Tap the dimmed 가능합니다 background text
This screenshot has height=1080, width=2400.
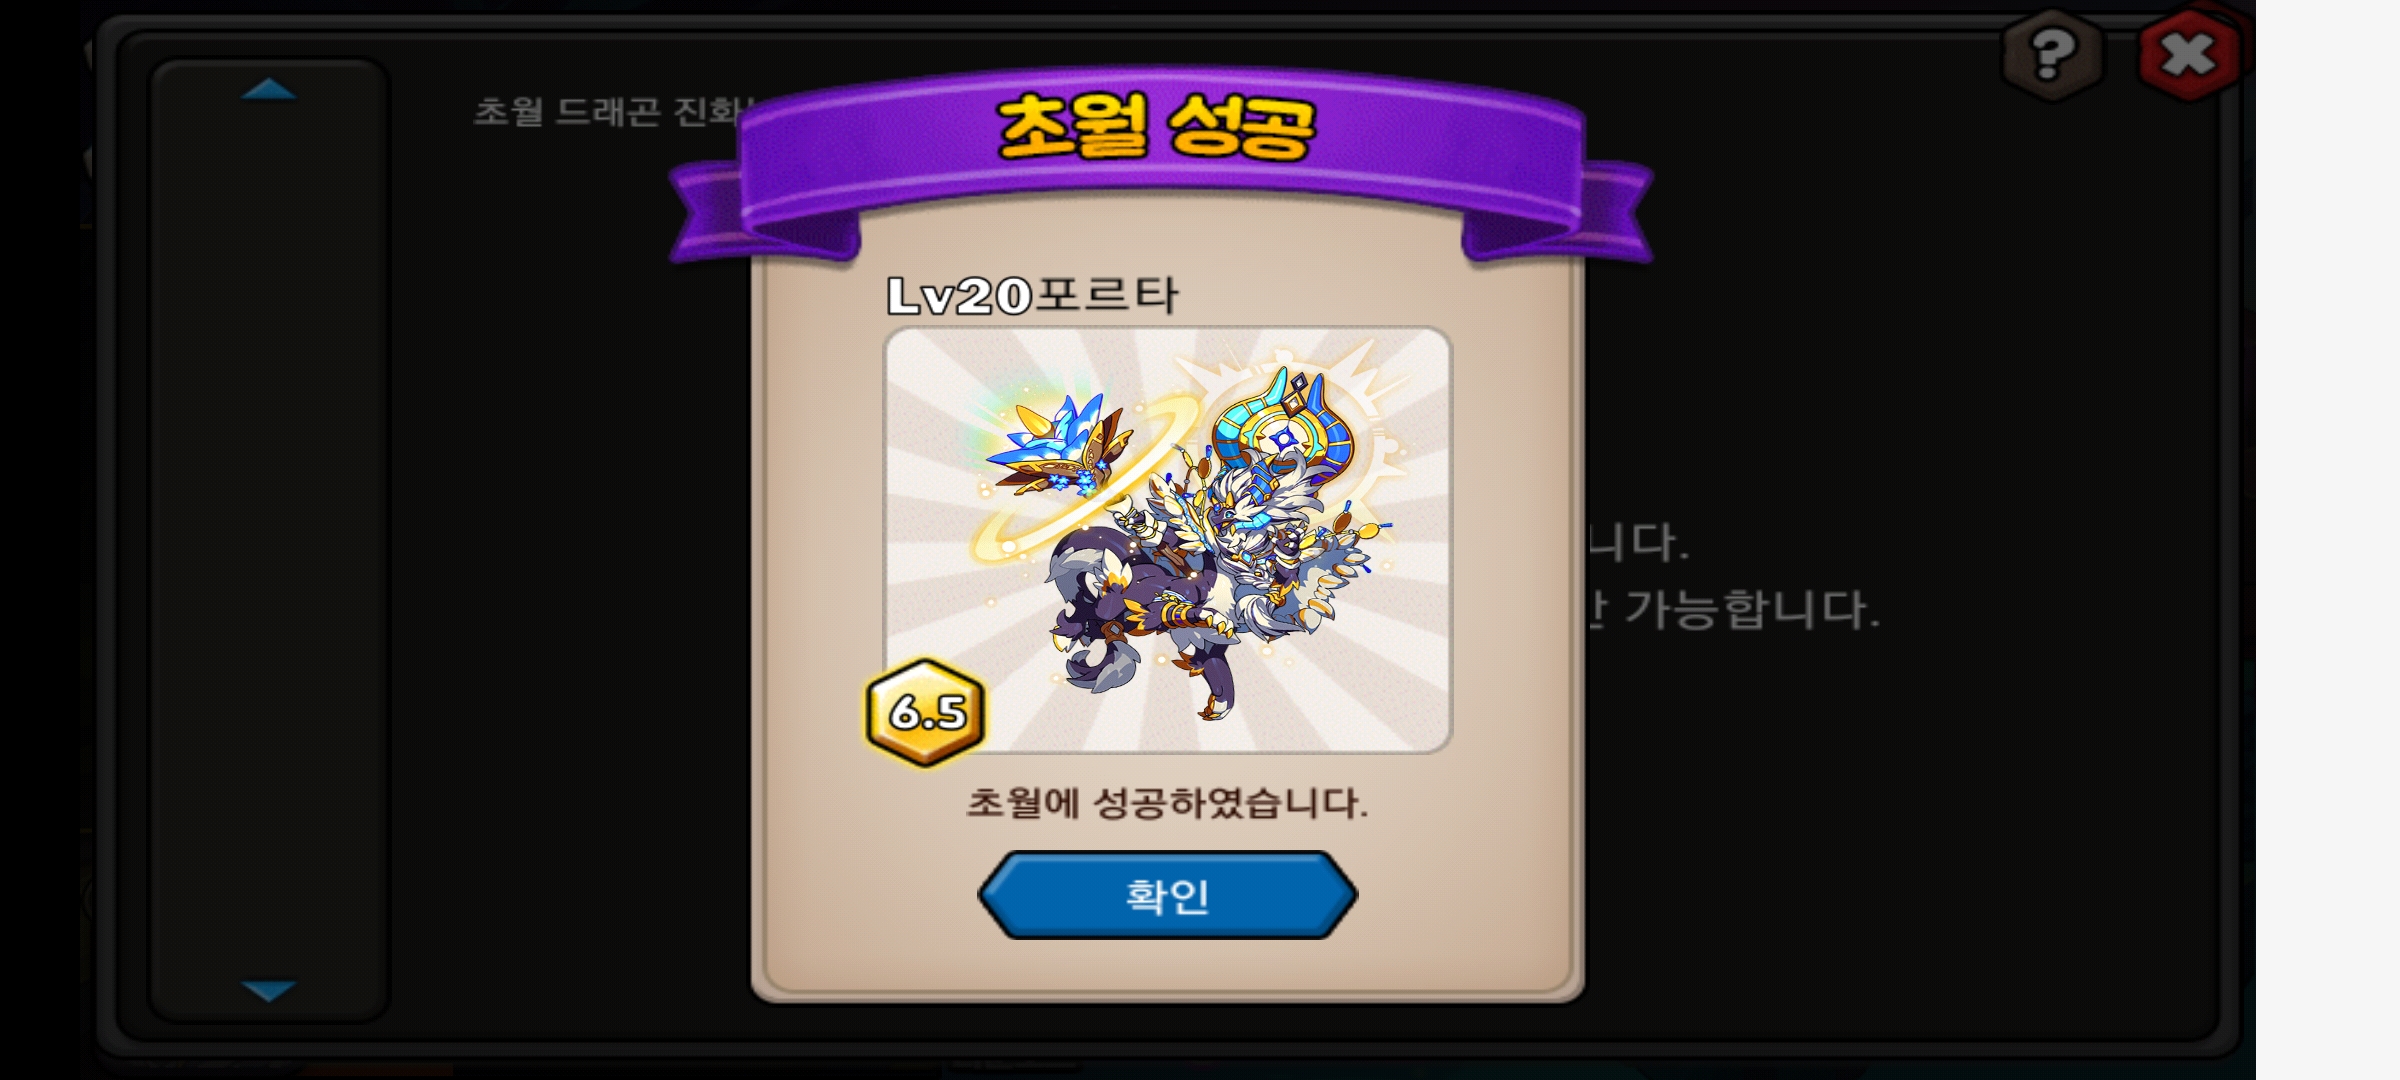(1751, 609)
